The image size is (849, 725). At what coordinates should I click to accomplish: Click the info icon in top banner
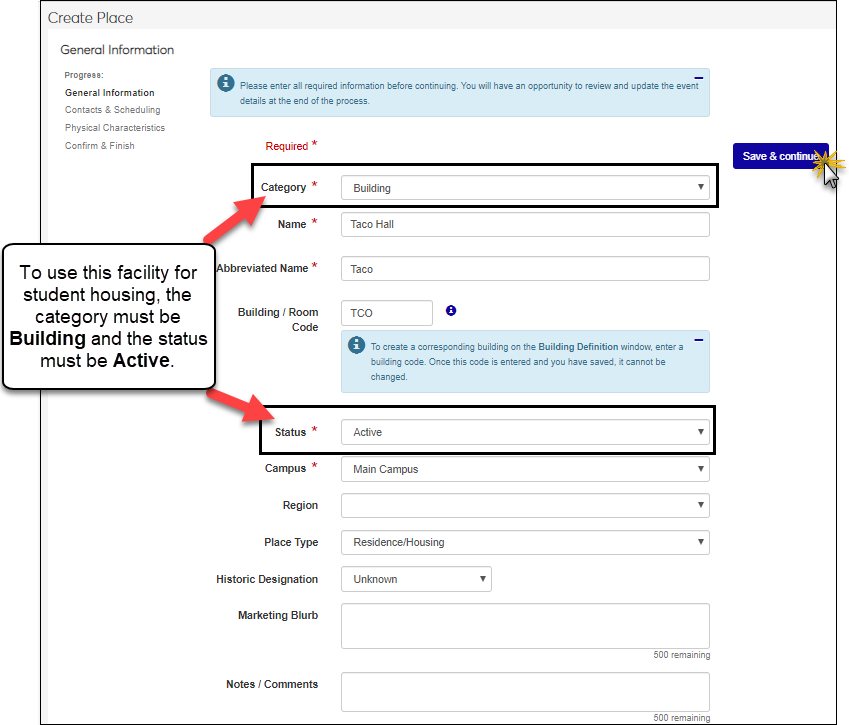coord(226,83)
